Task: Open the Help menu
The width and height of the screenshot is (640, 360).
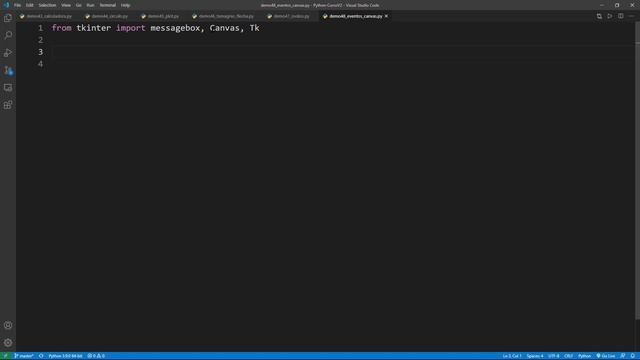Action: (125, 5)
